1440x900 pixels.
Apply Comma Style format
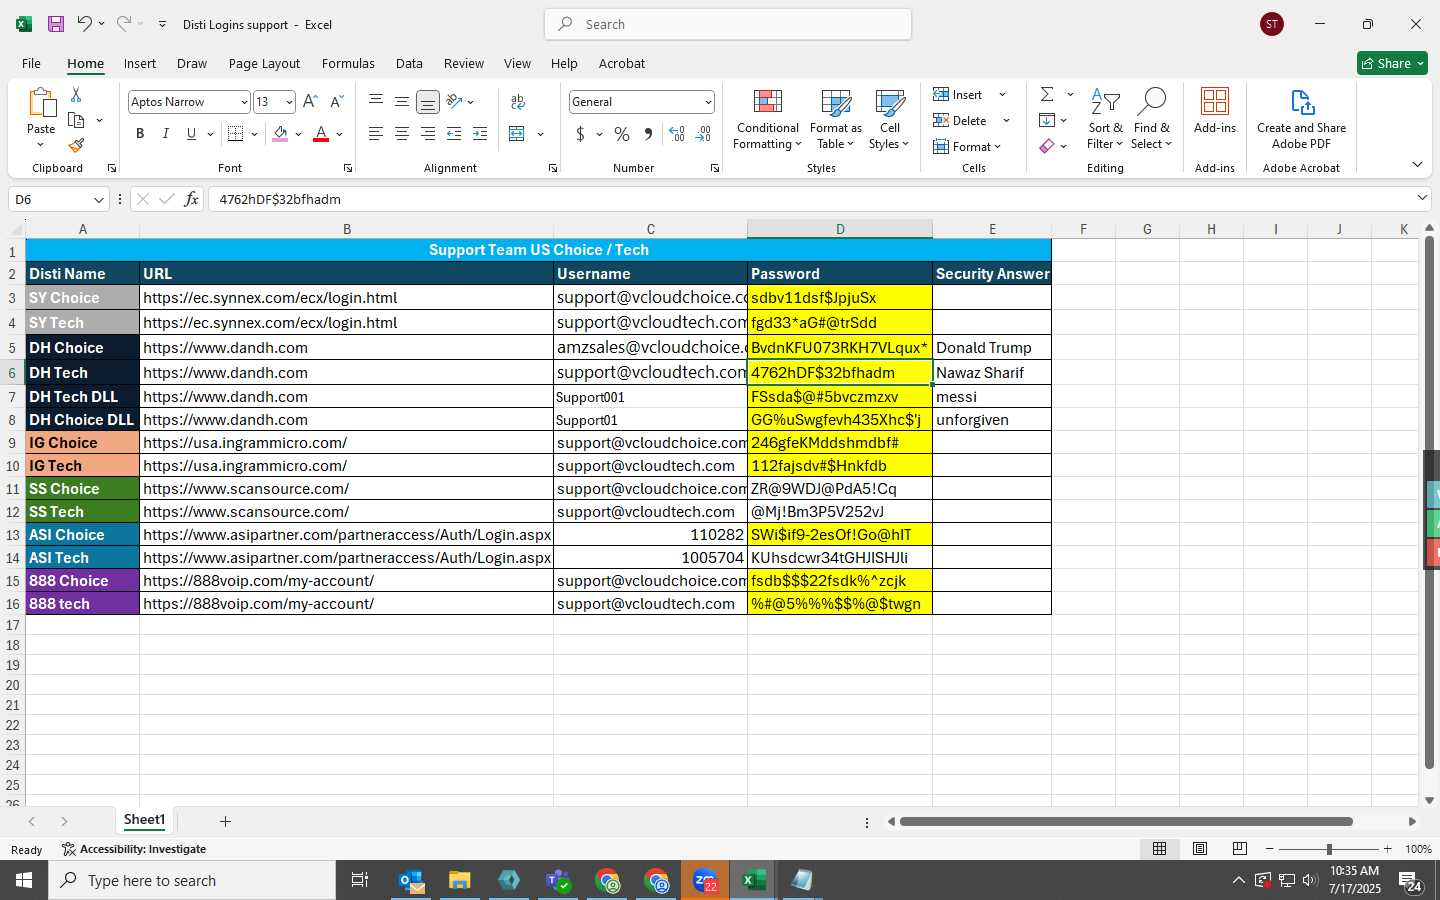[648, 134]
